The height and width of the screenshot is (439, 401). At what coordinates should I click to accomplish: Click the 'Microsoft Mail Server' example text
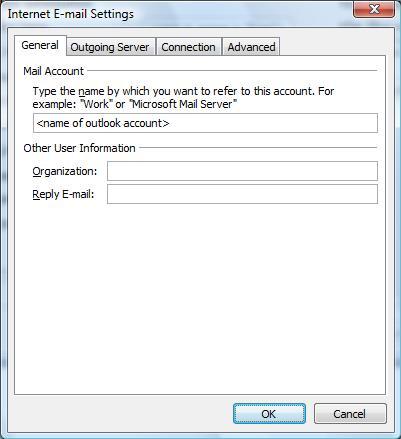point(183,104)
